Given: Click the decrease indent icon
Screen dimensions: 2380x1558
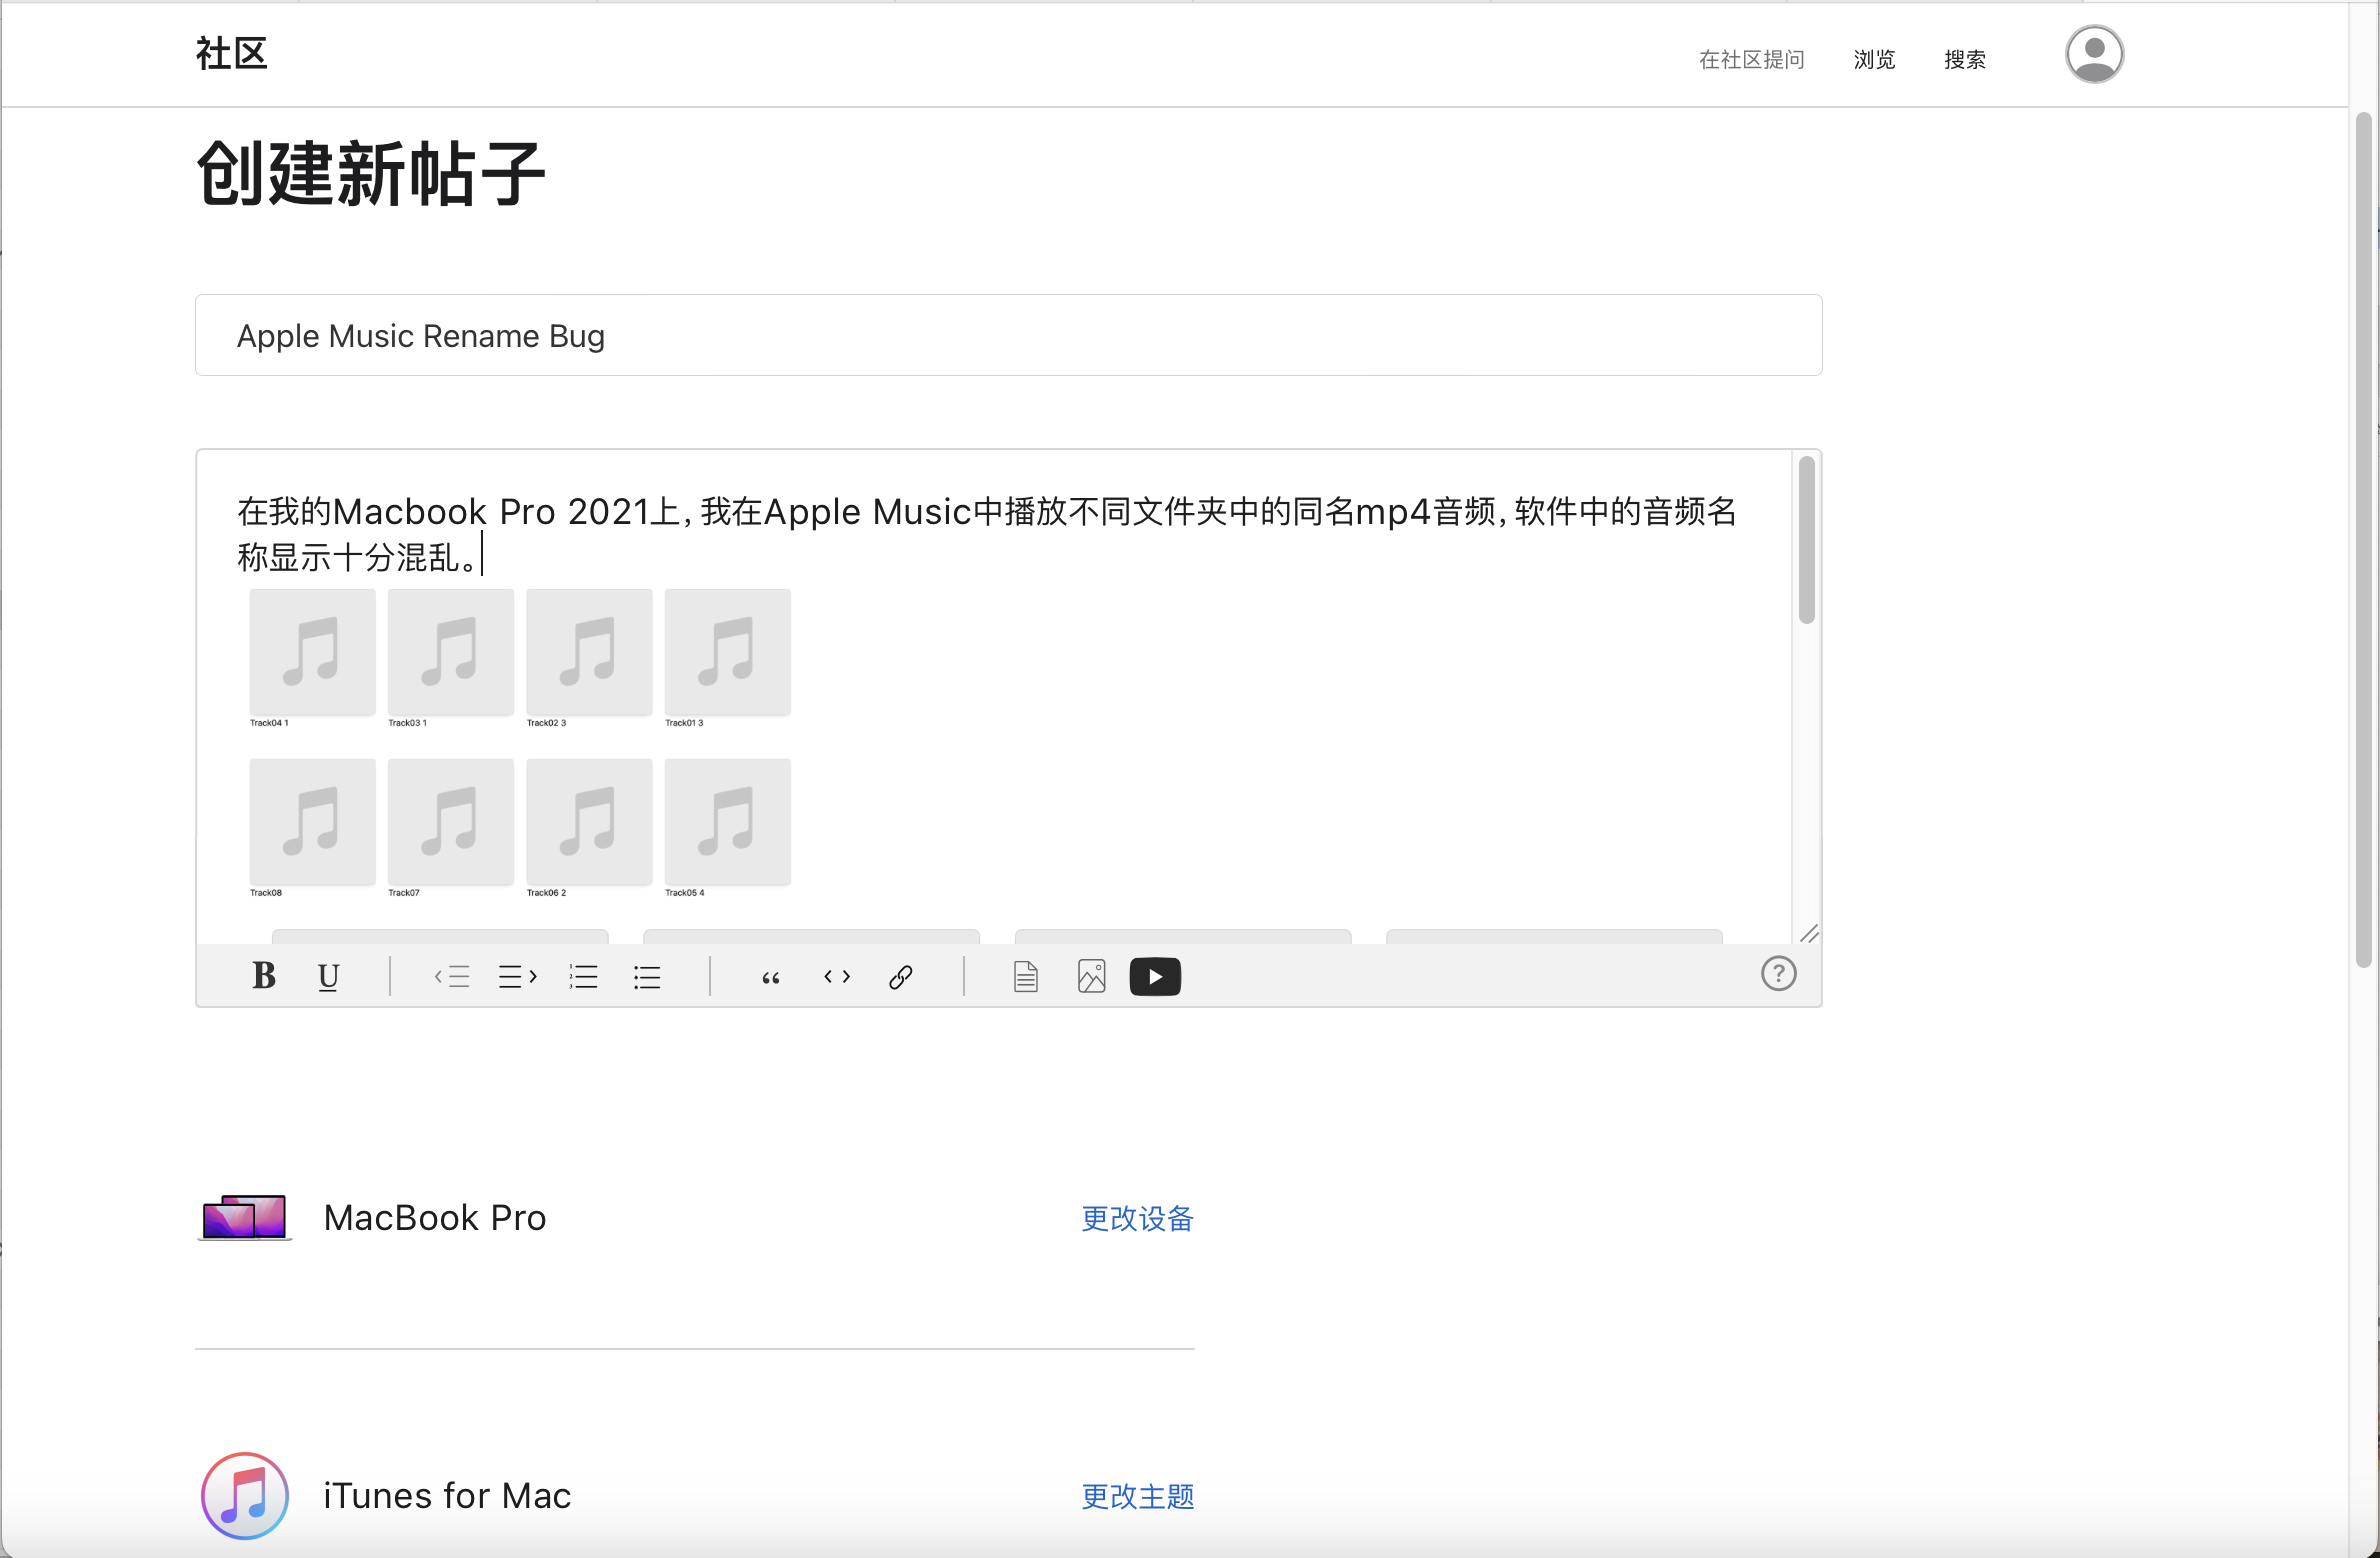Looking at the screenshot, I should point(452,976).
